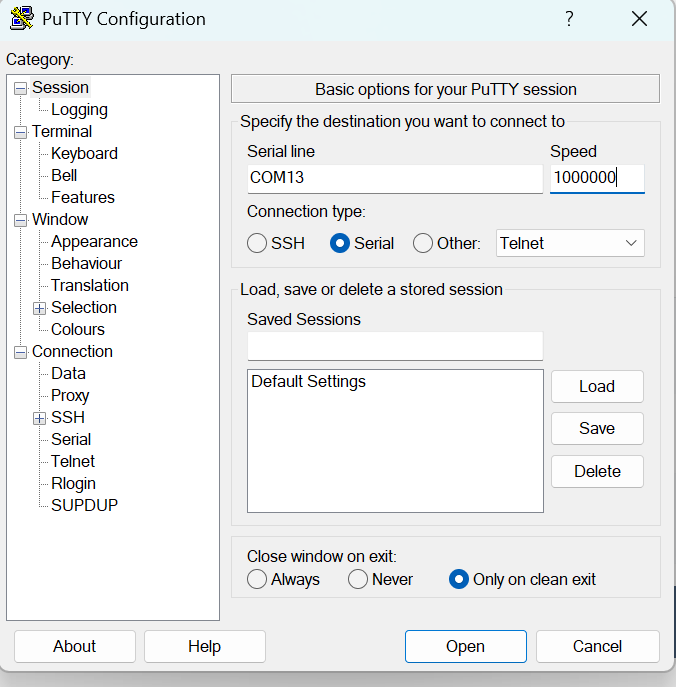Collapse the Terminal category node
Image resolution: width=676 pixels, height=687 pixels.
pos(21,132)
